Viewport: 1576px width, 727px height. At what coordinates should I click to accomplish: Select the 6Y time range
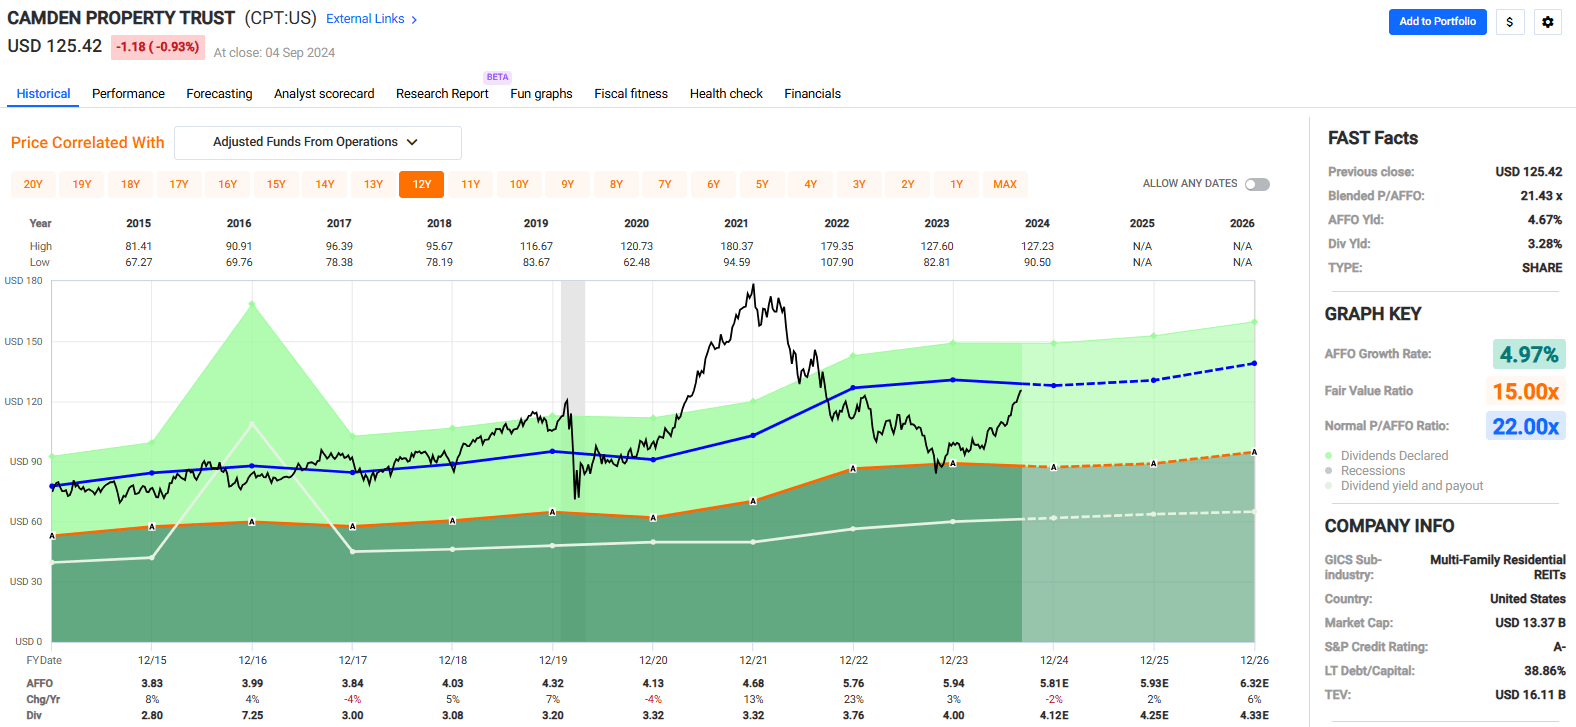click(x=713, y=184)
